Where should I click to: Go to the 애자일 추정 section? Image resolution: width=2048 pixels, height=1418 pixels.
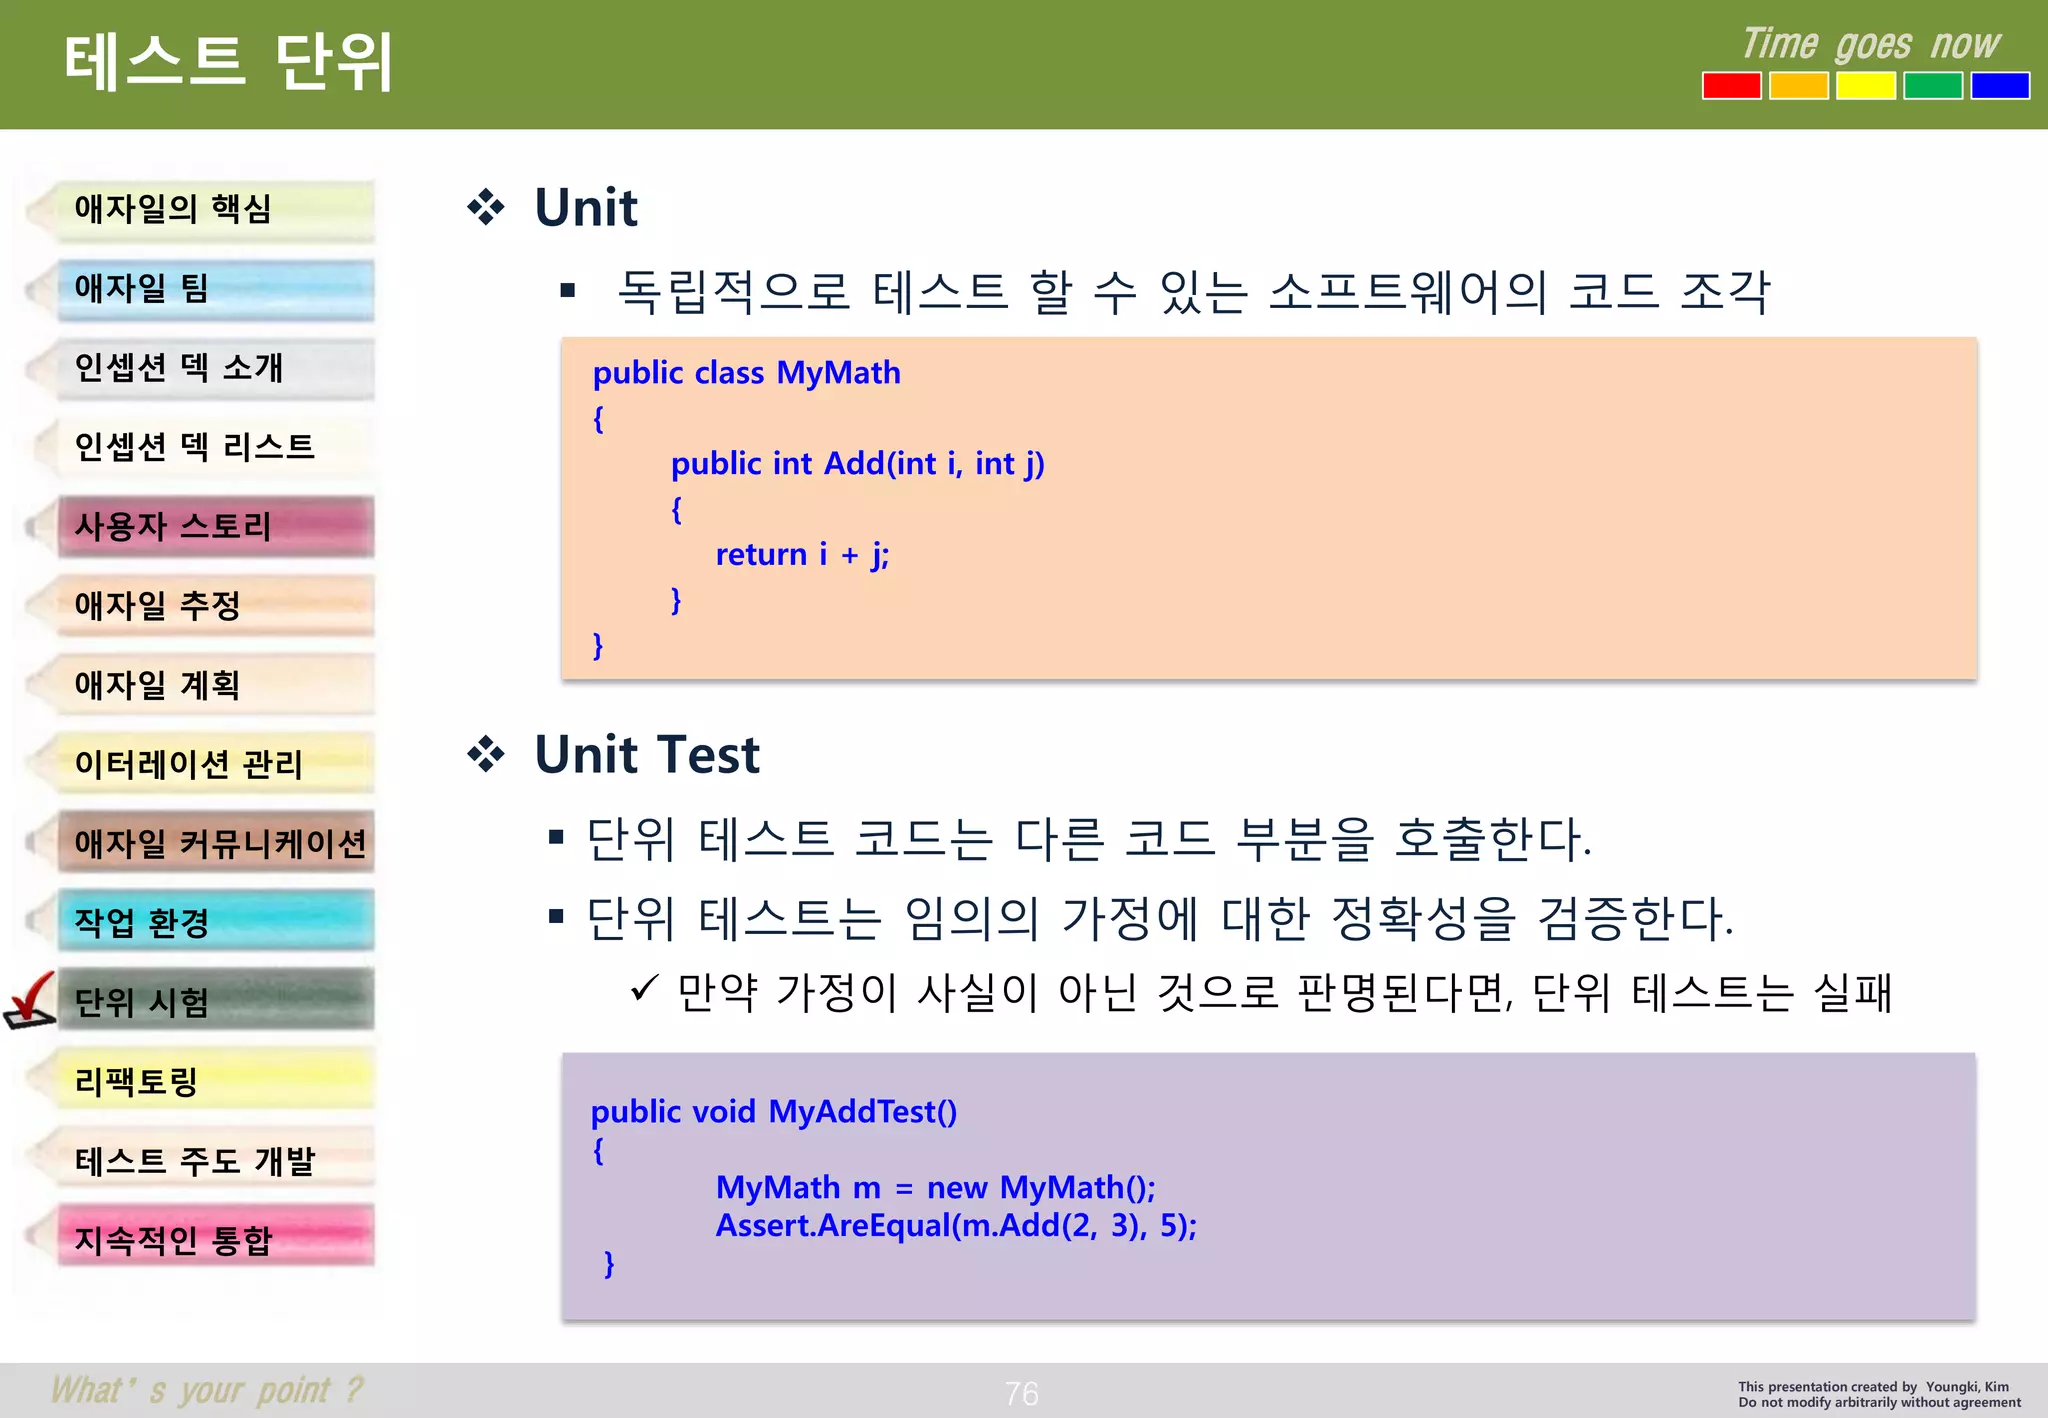click(200, 606)
